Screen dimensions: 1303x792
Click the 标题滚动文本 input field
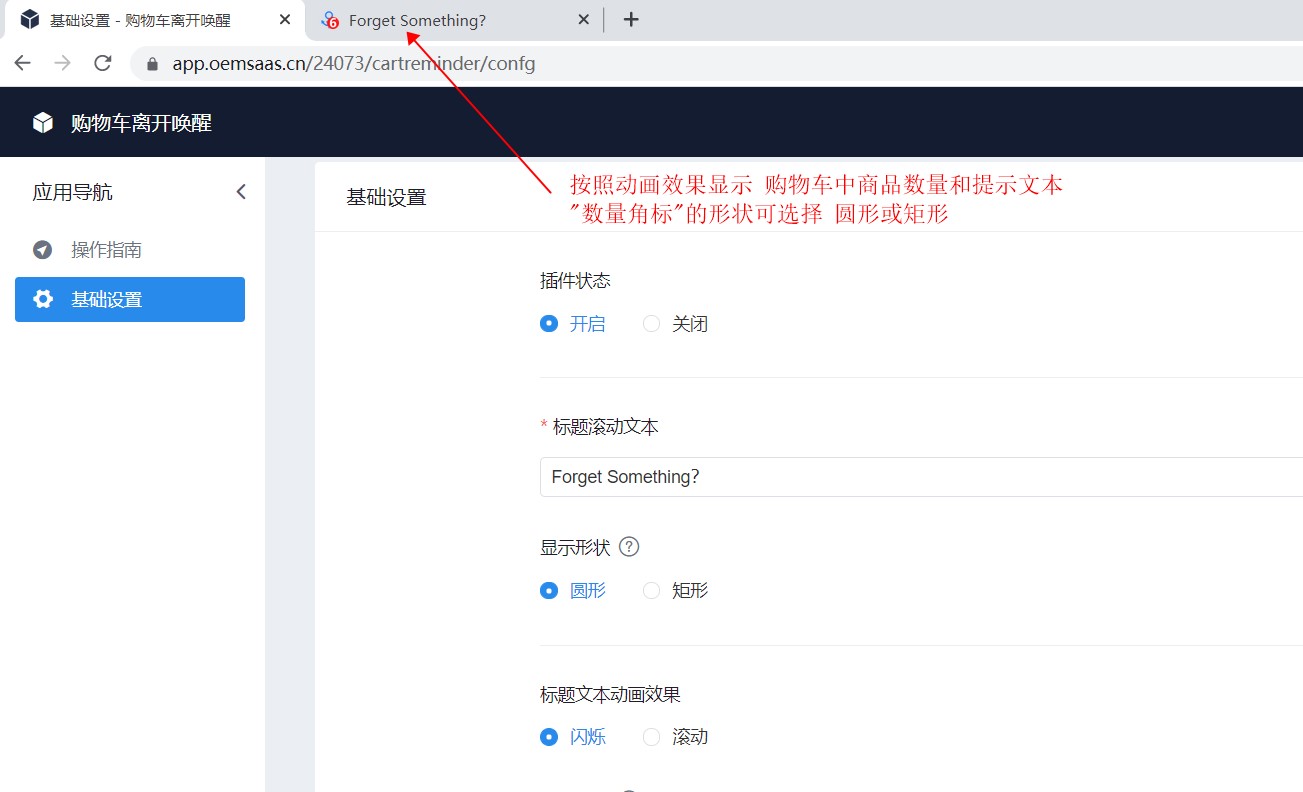921,477
